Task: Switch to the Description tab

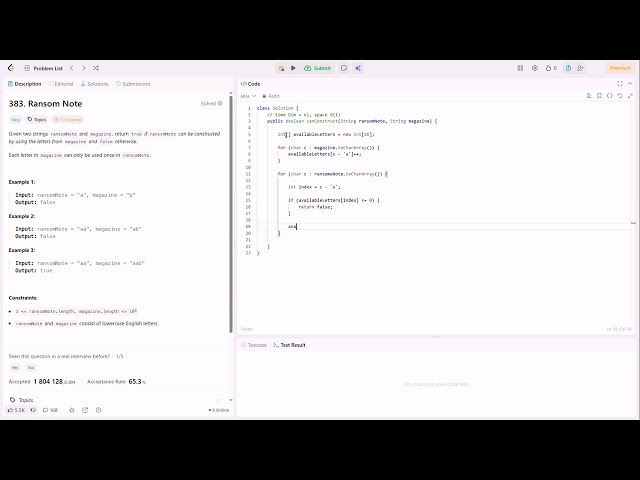Action: [24, 84]
